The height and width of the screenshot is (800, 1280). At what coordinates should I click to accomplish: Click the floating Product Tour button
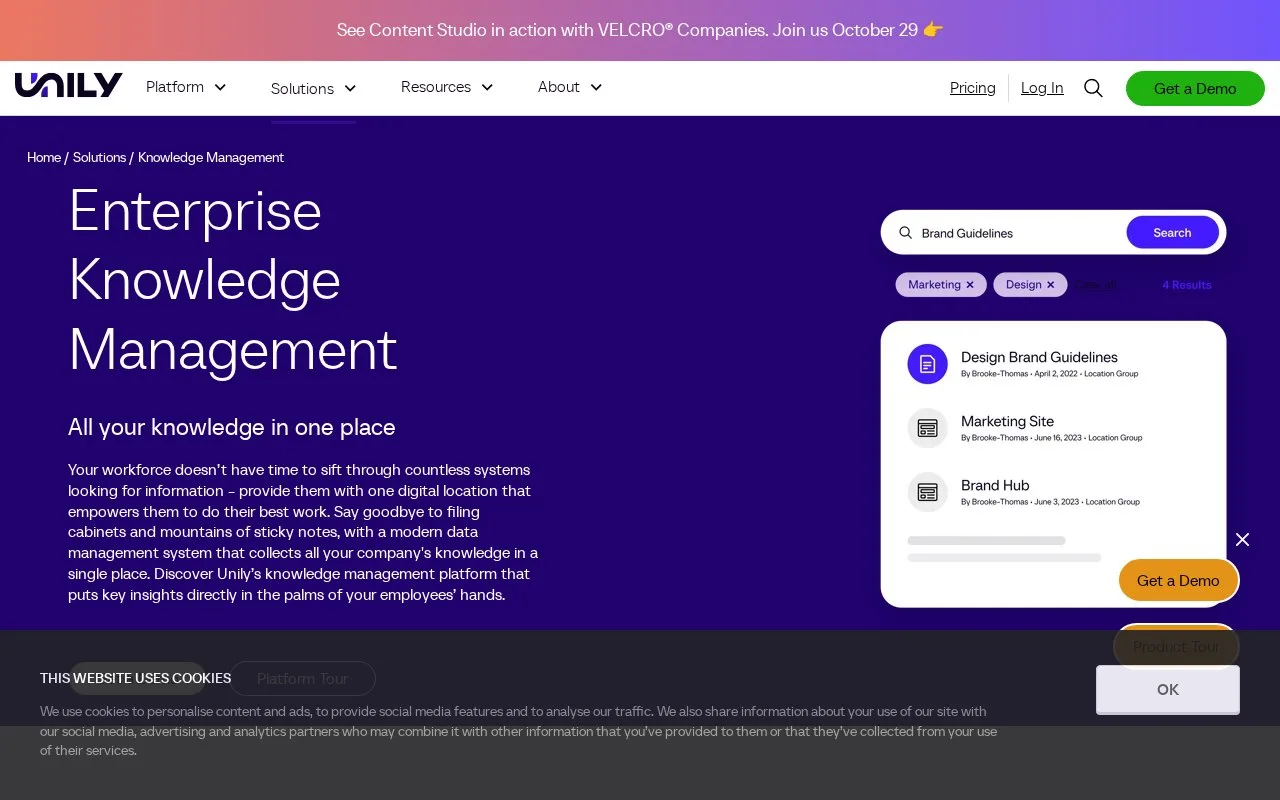coord(1176,646)
